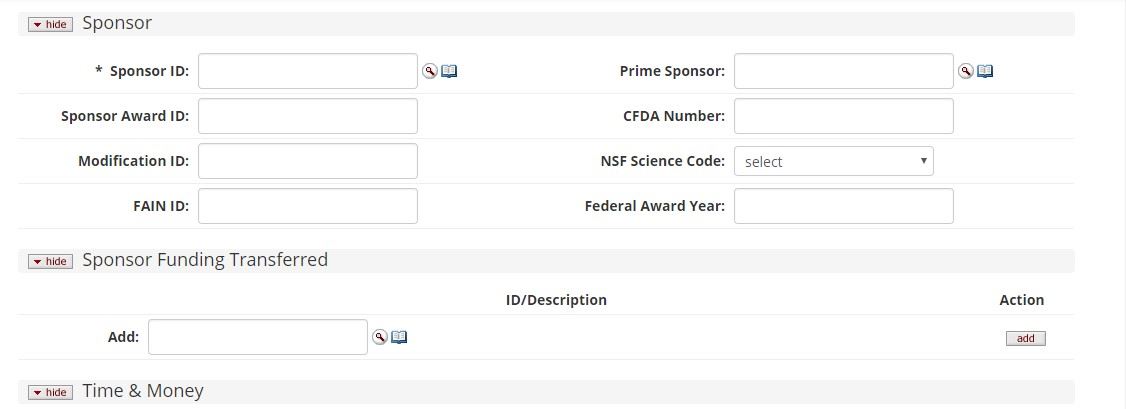
Task: Click the CFDA Number input box
Action: 843,116
